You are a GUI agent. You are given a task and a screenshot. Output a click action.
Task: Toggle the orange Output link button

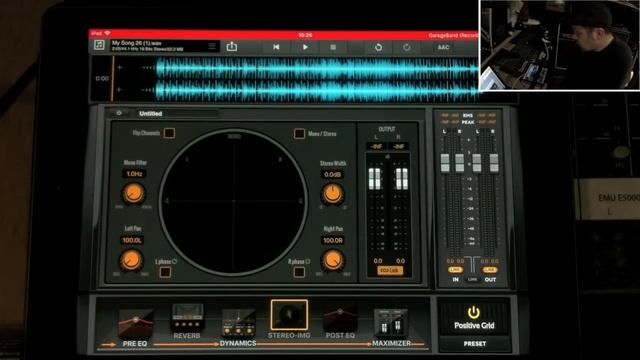point(390,270)
